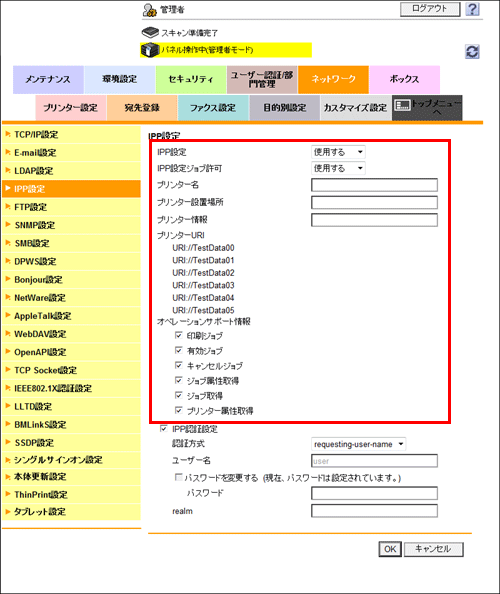Image resolution: width=500 pixels, height=594 pixels.
Task: Open the IPP設定 dropdown
Action: [338, 152]
